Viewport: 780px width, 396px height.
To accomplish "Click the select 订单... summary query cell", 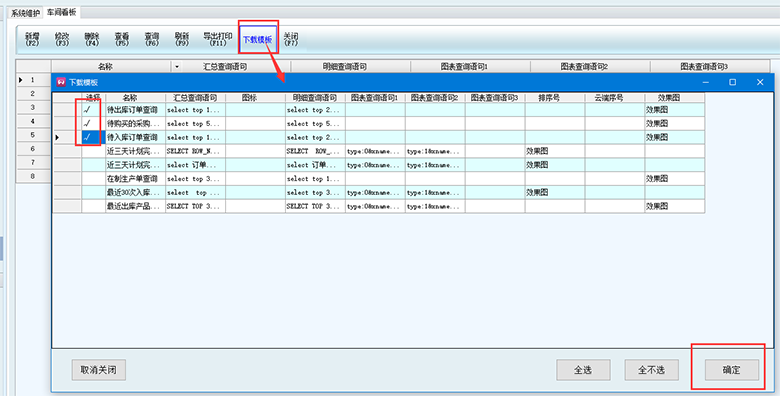I will [195, 165].
